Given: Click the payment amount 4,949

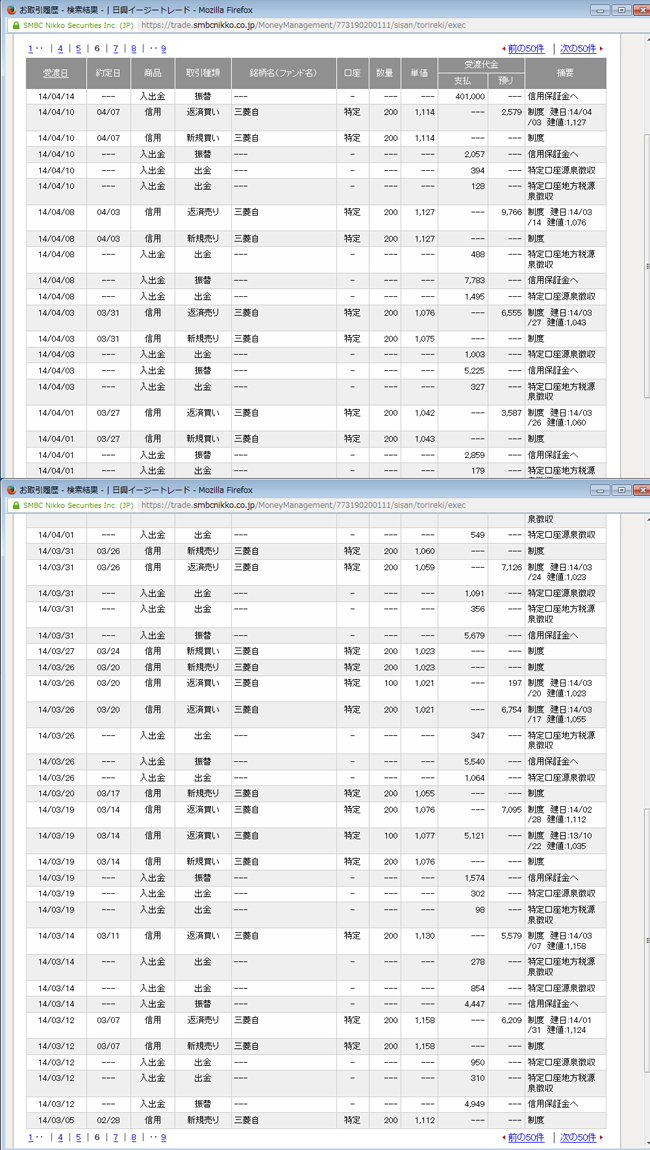Looking at the screenshot, I should pos(475,1104).
